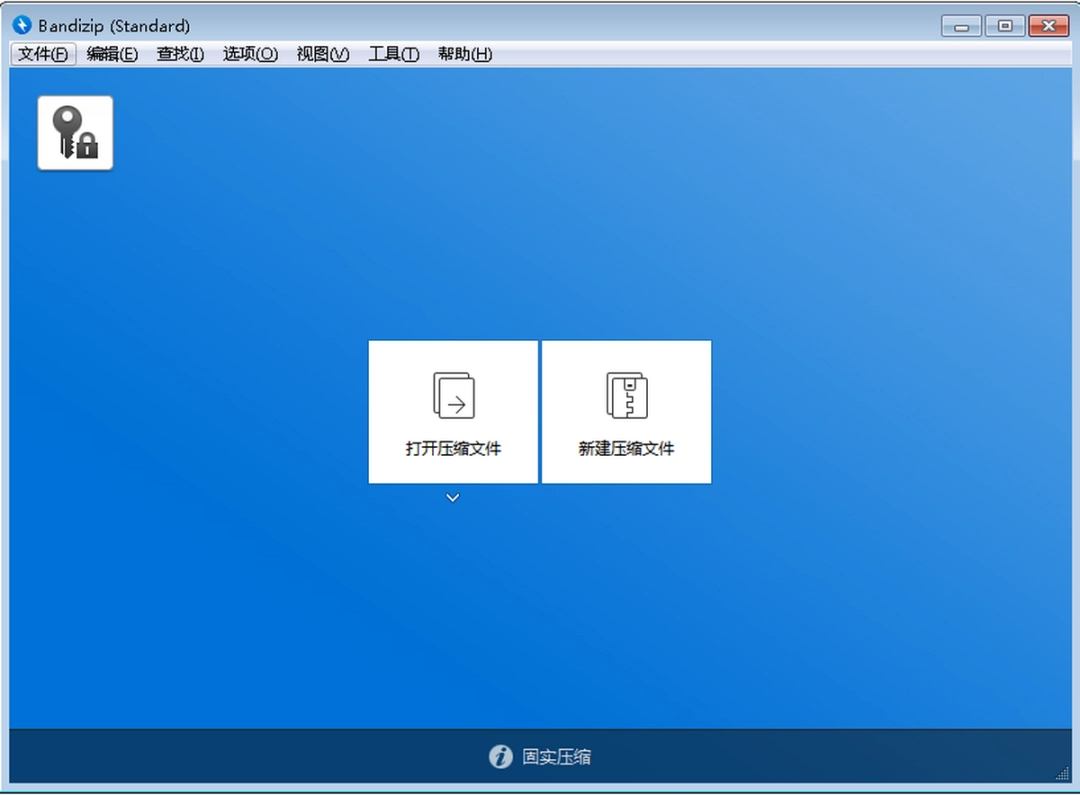Image resolution: width=1080 pixels, height=795 pixels.
Task: Click the password key icon
Action: coord(74,131)
